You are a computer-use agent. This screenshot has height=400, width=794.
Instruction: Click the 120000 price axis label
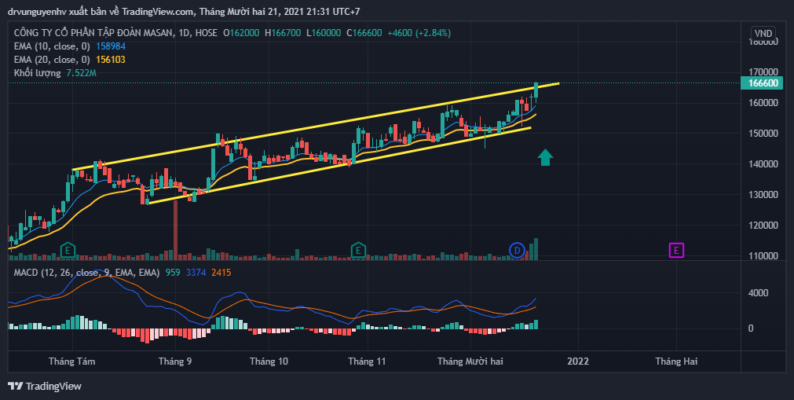click(x=763, y=225)
